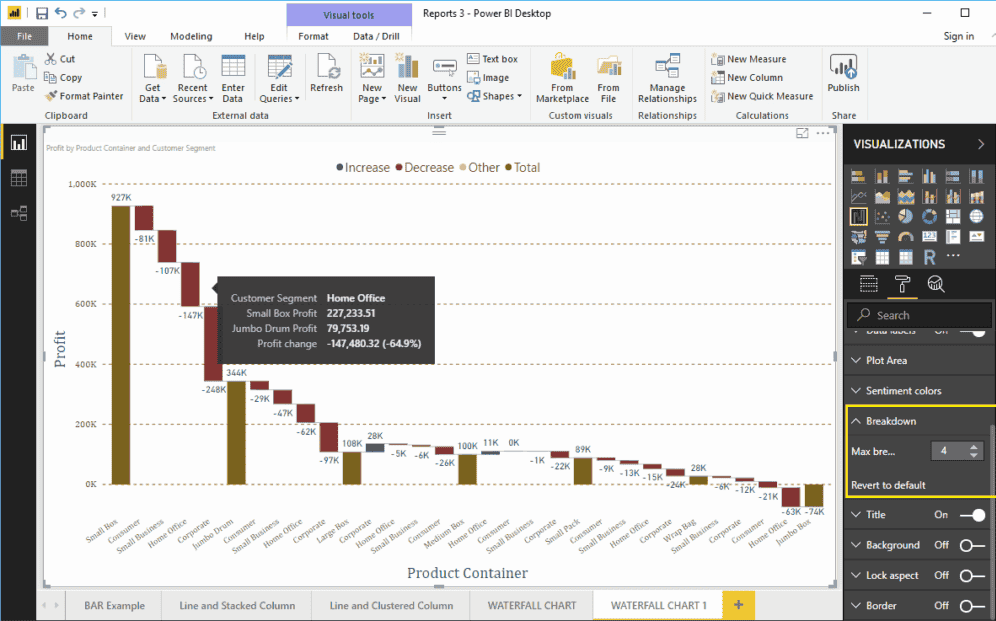Turn off the Title toggle

972,515
